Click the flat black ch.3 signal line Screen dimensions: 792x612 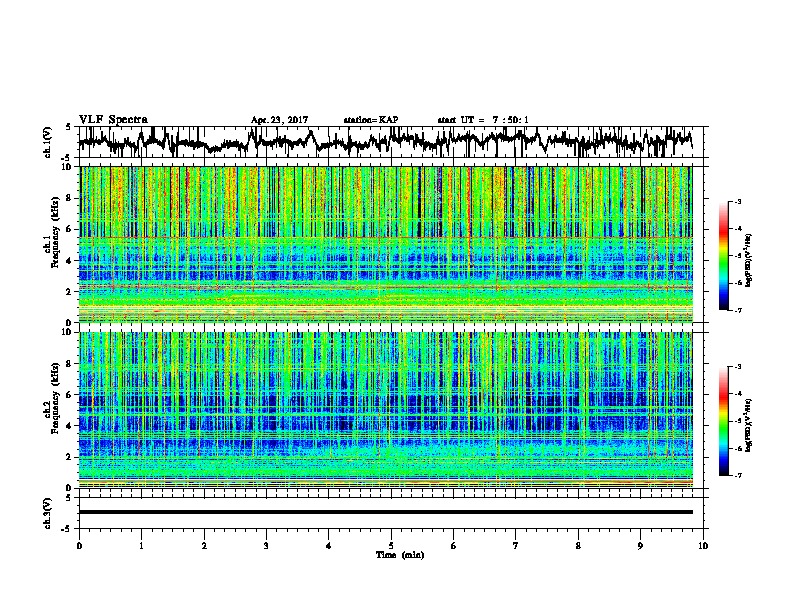[x=386, y=512]
